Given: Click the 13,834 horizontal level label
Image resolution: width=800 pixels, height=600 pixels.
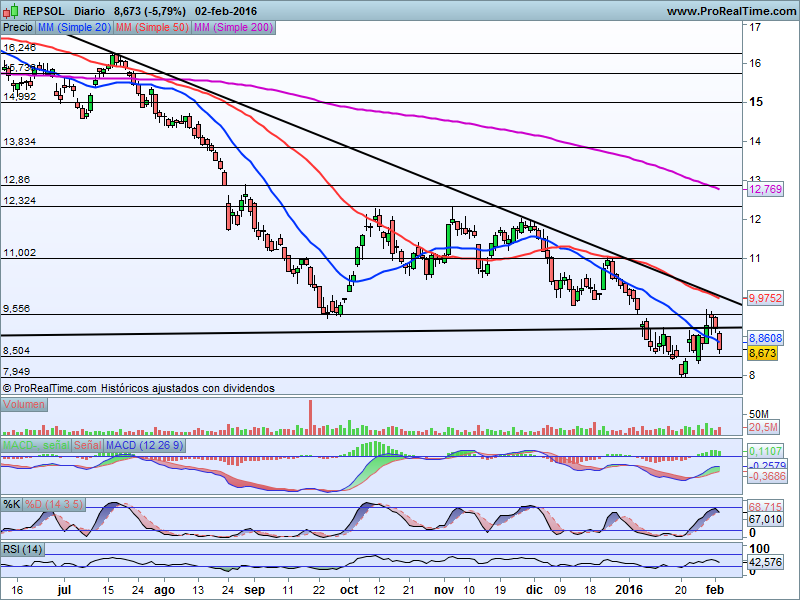Looking at the screenshot, I should point(20,141).
